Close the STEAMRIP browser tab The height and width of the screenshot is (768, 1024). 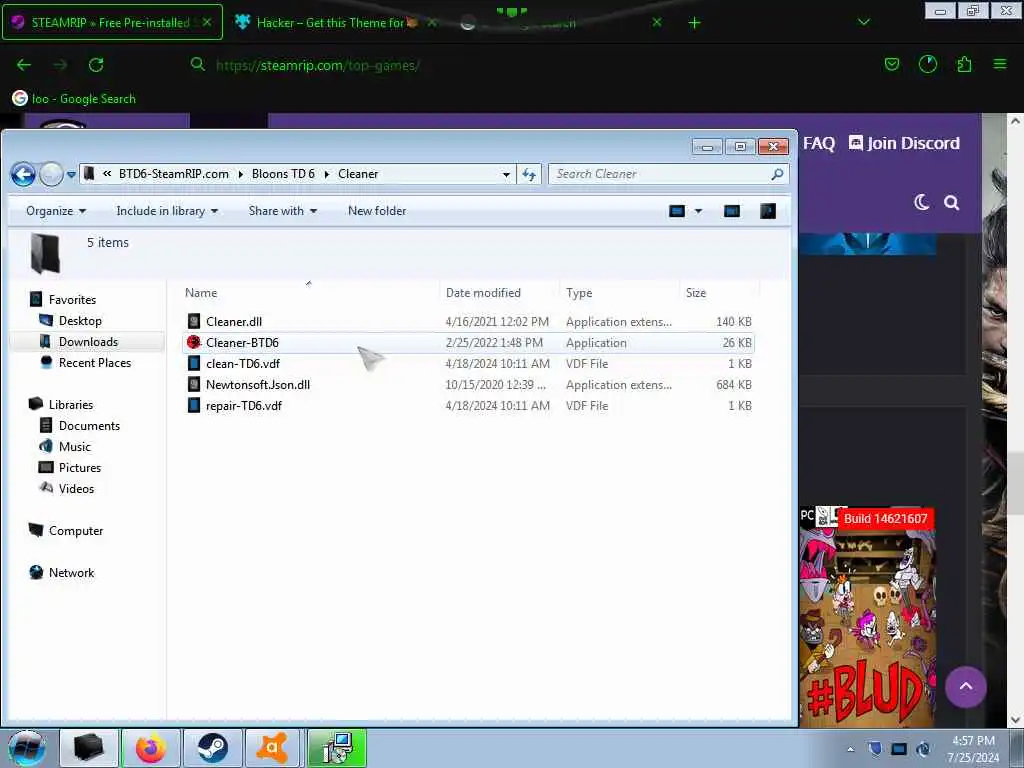tap(207, 22)
